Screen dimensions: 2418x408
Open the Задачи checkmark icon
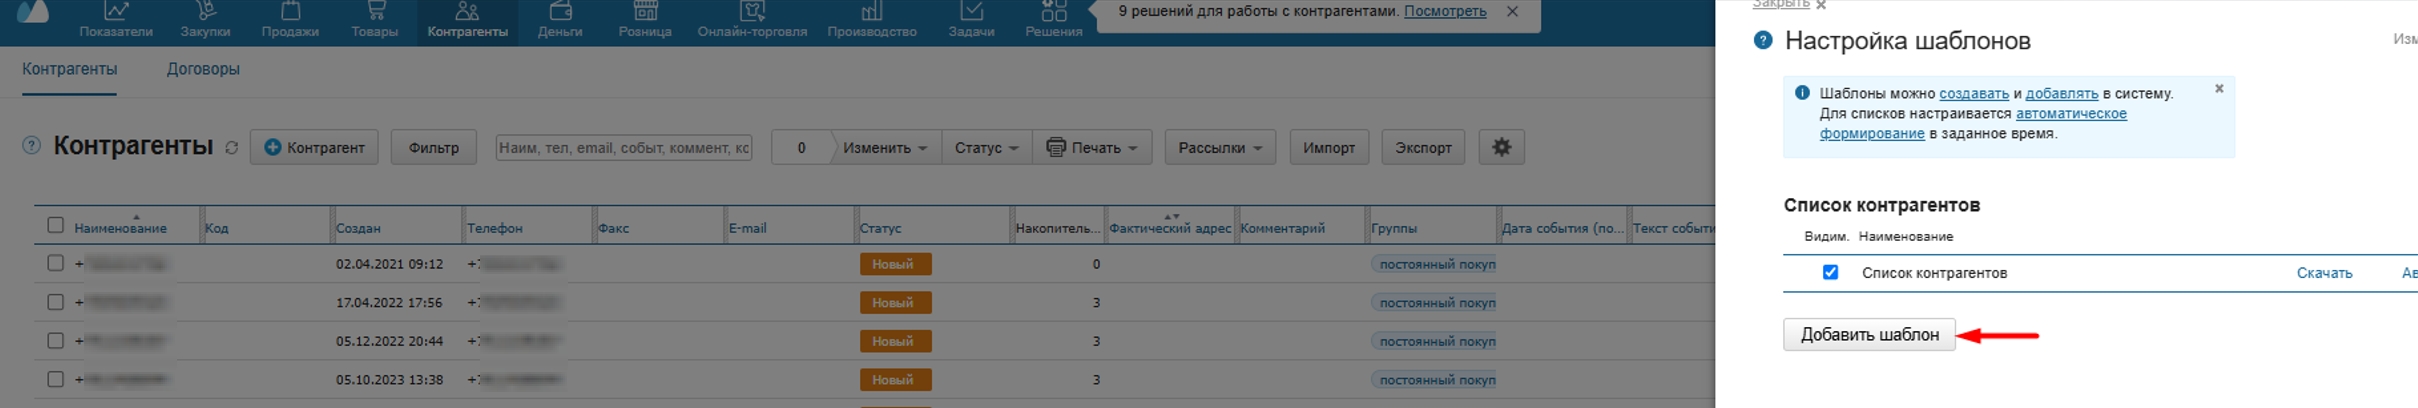971,11
